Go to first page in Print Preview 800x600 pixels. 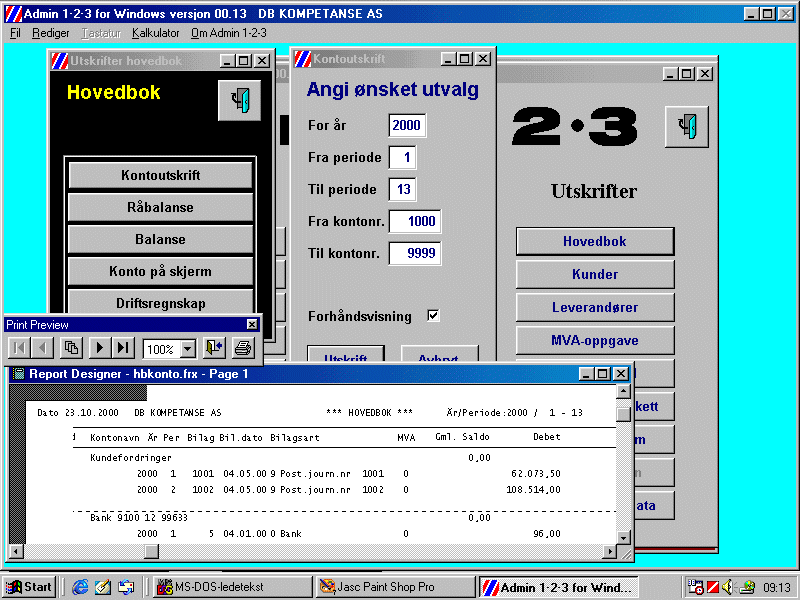coord(19,348)
